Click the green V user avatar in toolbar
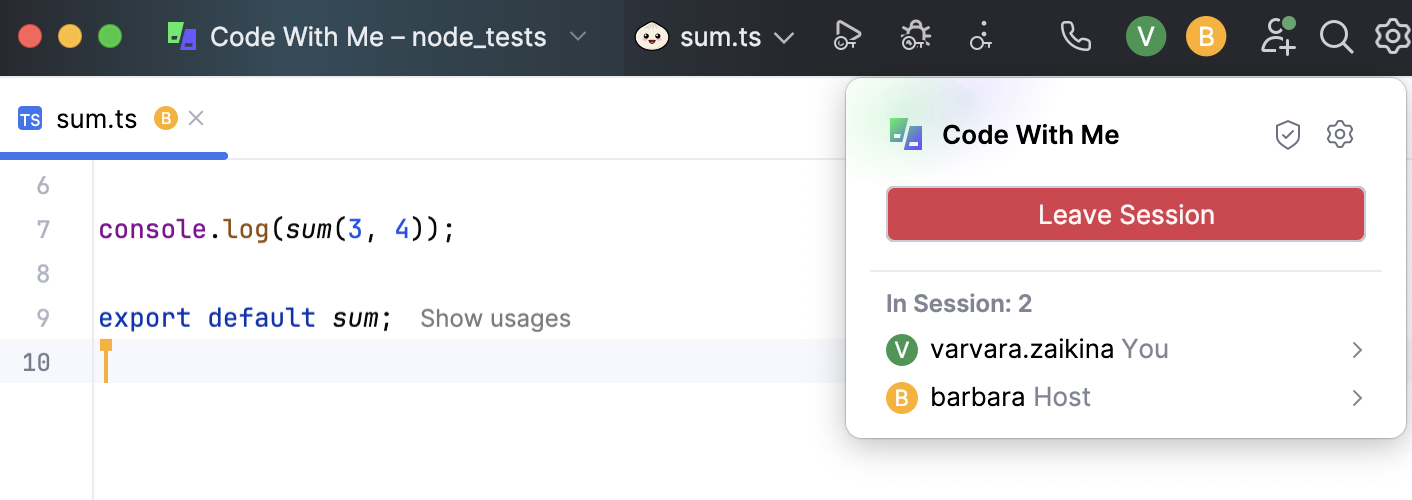 (x=1146, y=37)
